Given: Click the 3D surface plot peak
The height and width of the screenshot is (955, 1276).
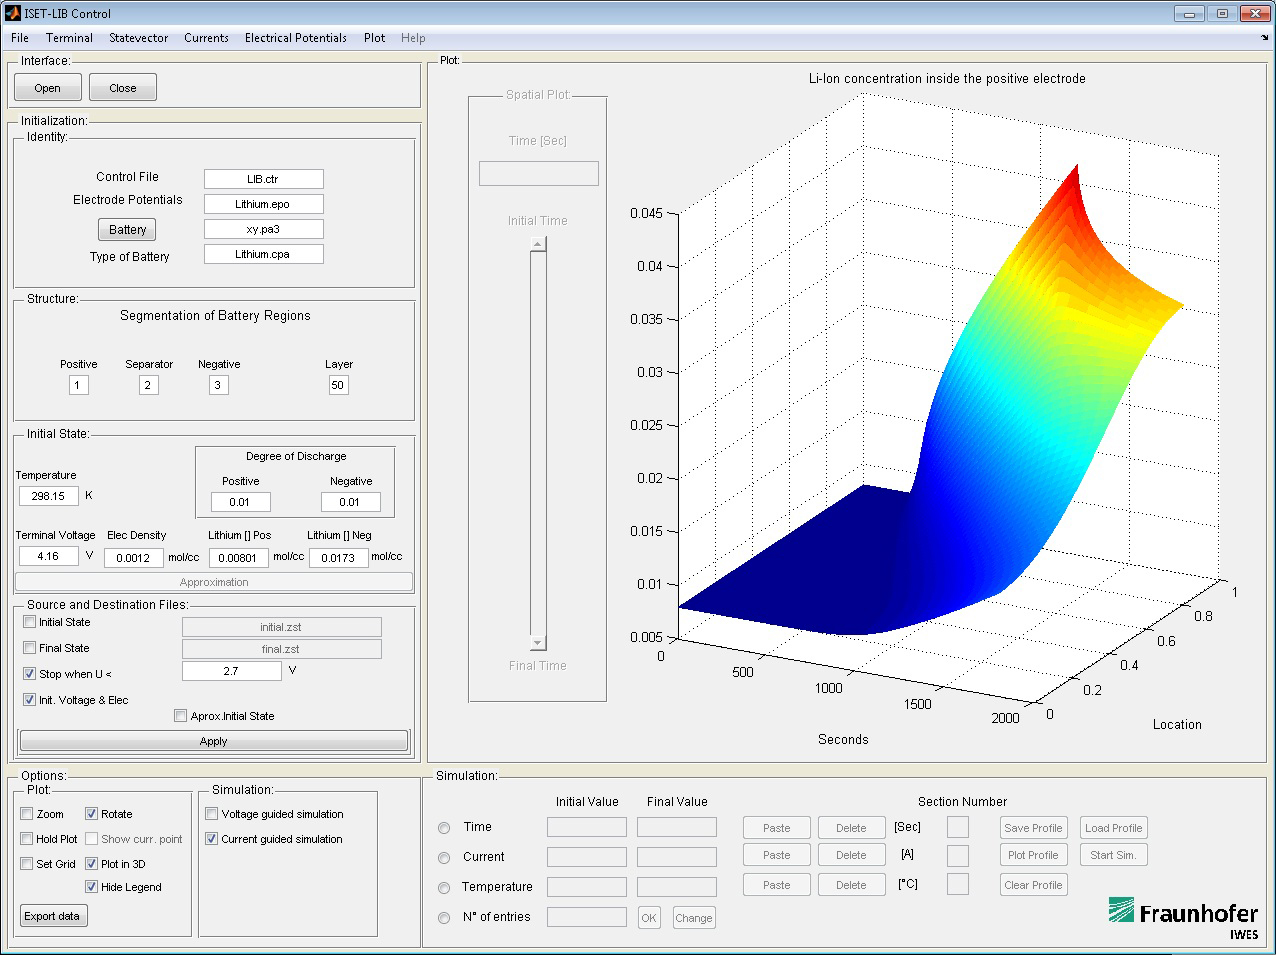Looking at the screenshot, I should [x=1077, y=168].
